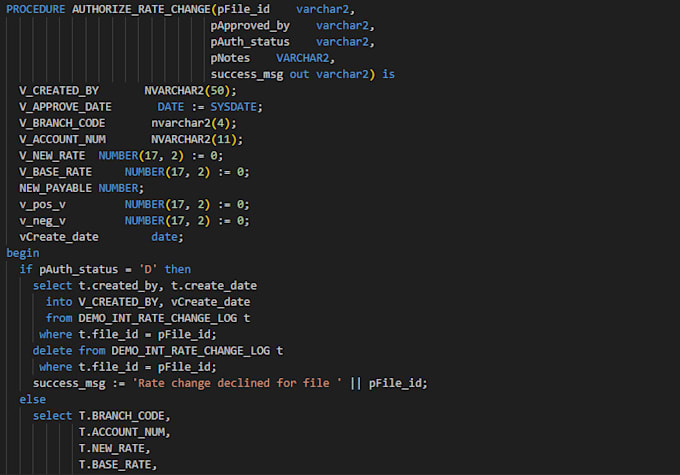Click the 'Rate change declined for file ' string

pyautogui.click(x=237, y=383)
